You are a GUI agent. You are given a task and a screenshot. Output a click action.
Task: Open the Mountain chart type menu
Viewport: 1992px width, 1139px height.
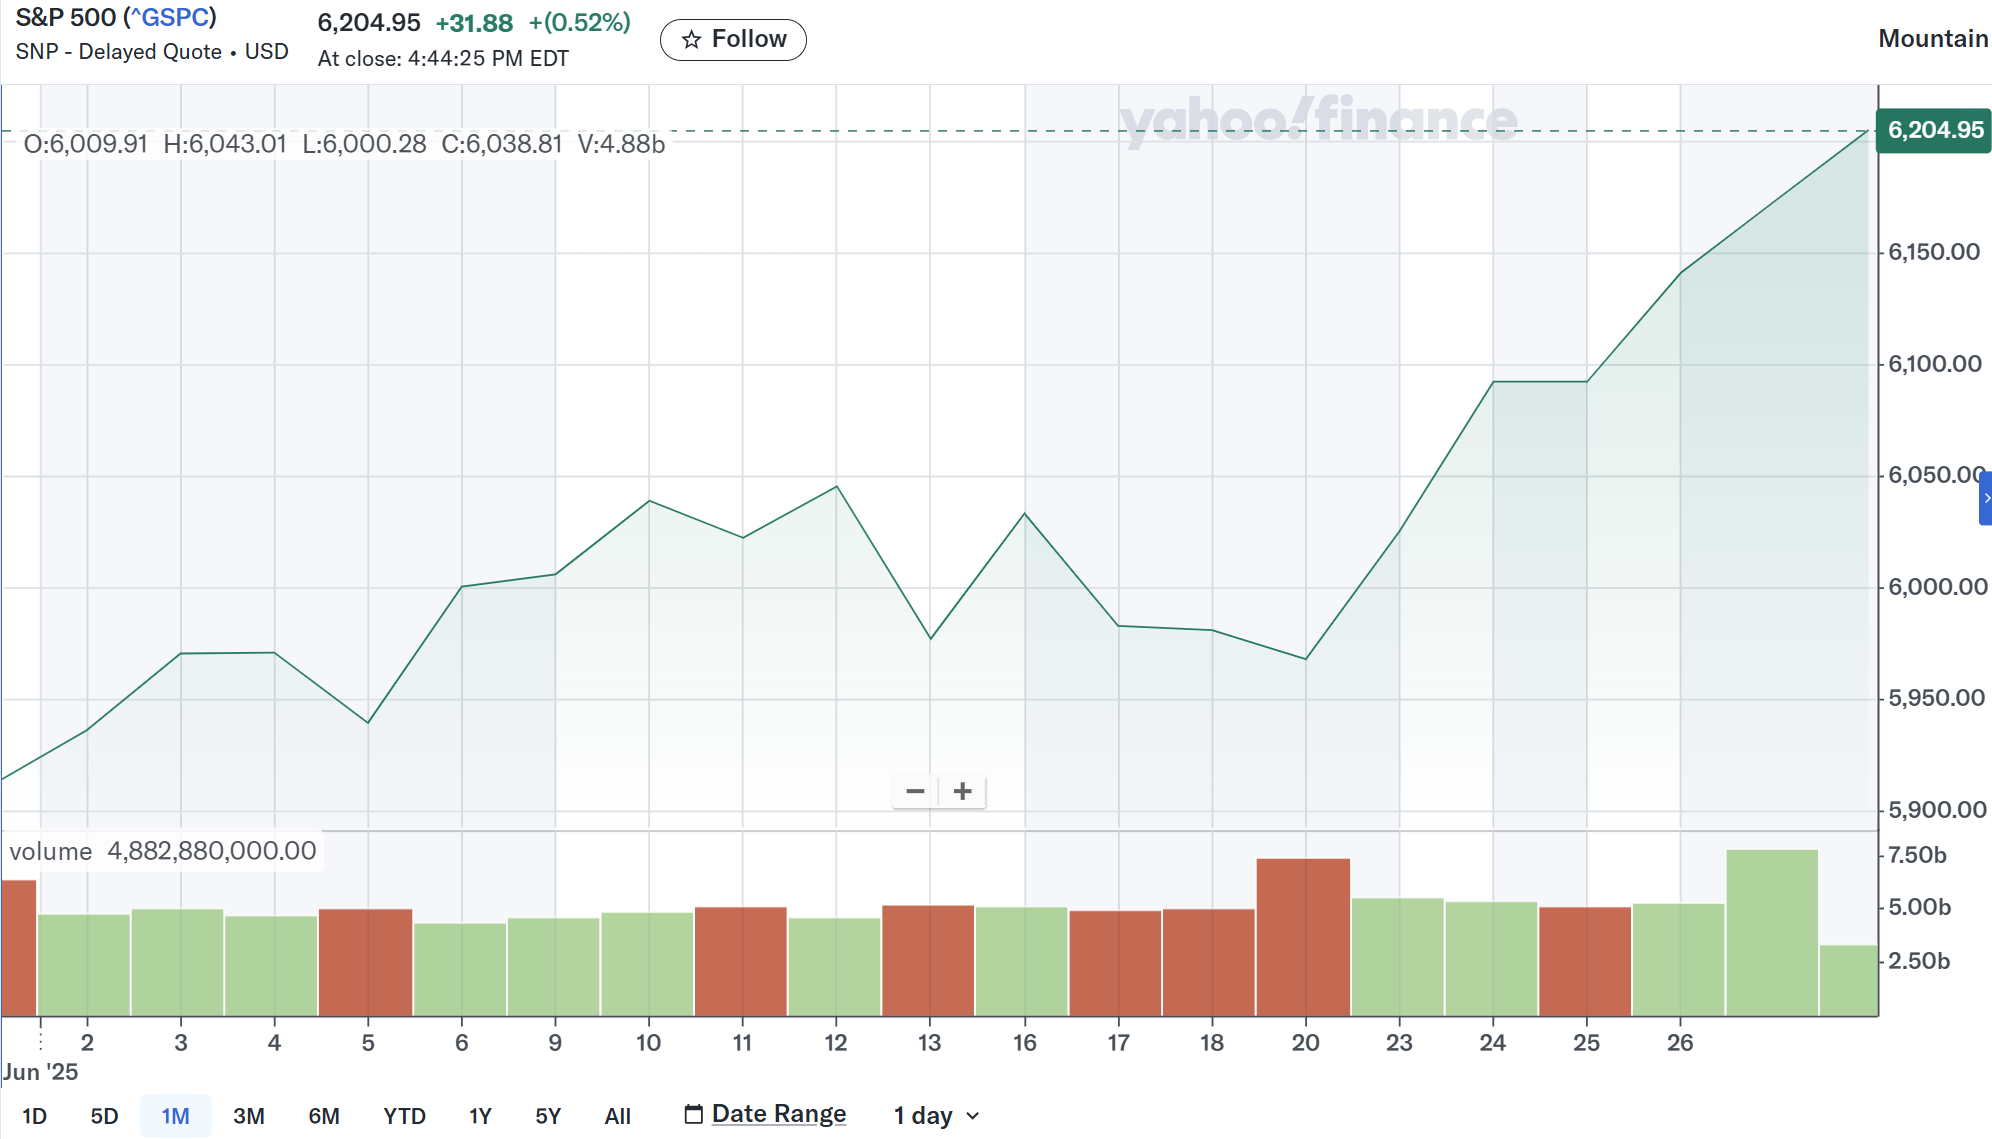click(x=1932, y=39)
